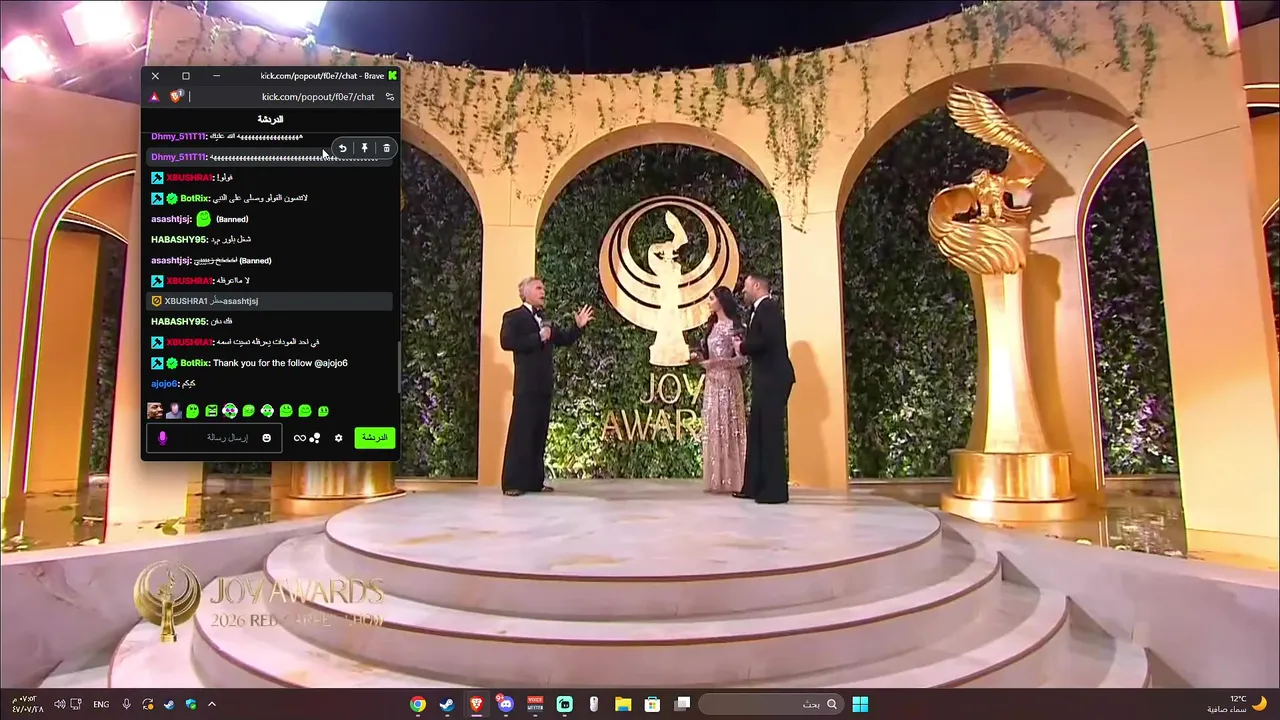The width and height of the screenshot is (1280, 720).
Task: Click username ajojo6 in chat
Action: point(163,384)
